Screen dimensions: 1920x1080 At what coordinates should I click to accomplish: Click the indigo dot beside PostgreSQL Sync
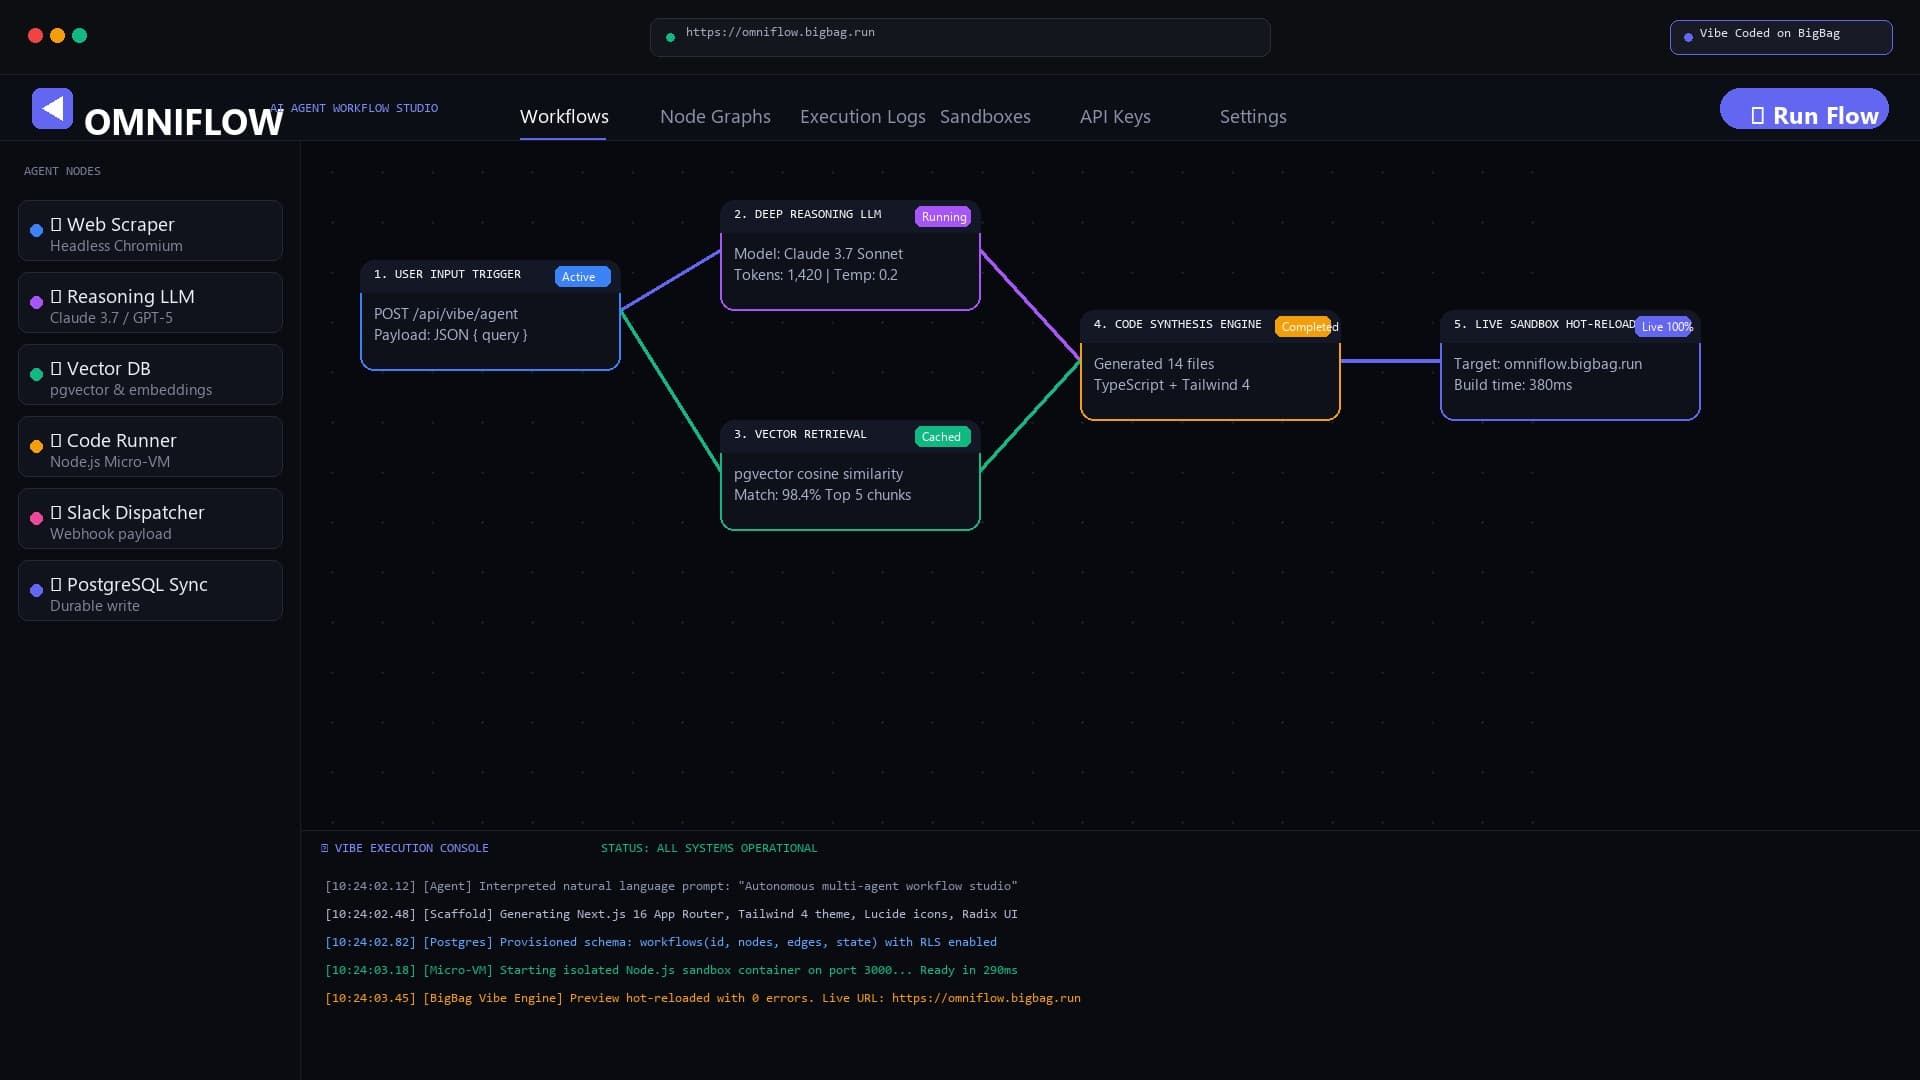pos(36,590)
